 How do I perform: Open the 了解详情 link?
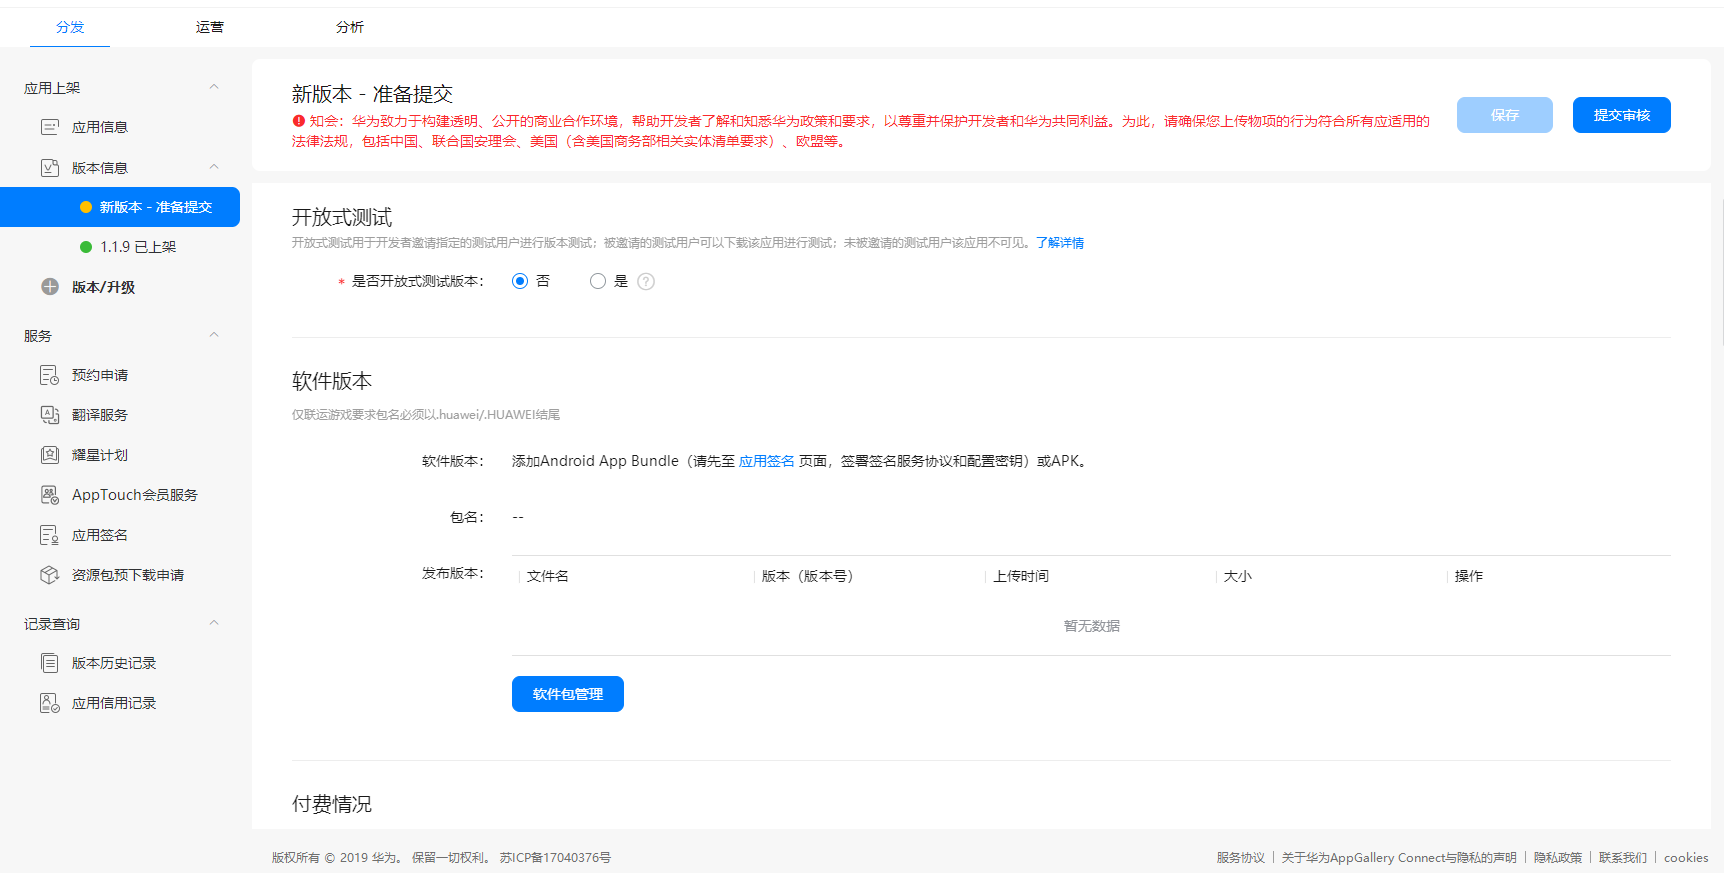click(1060, 243)
